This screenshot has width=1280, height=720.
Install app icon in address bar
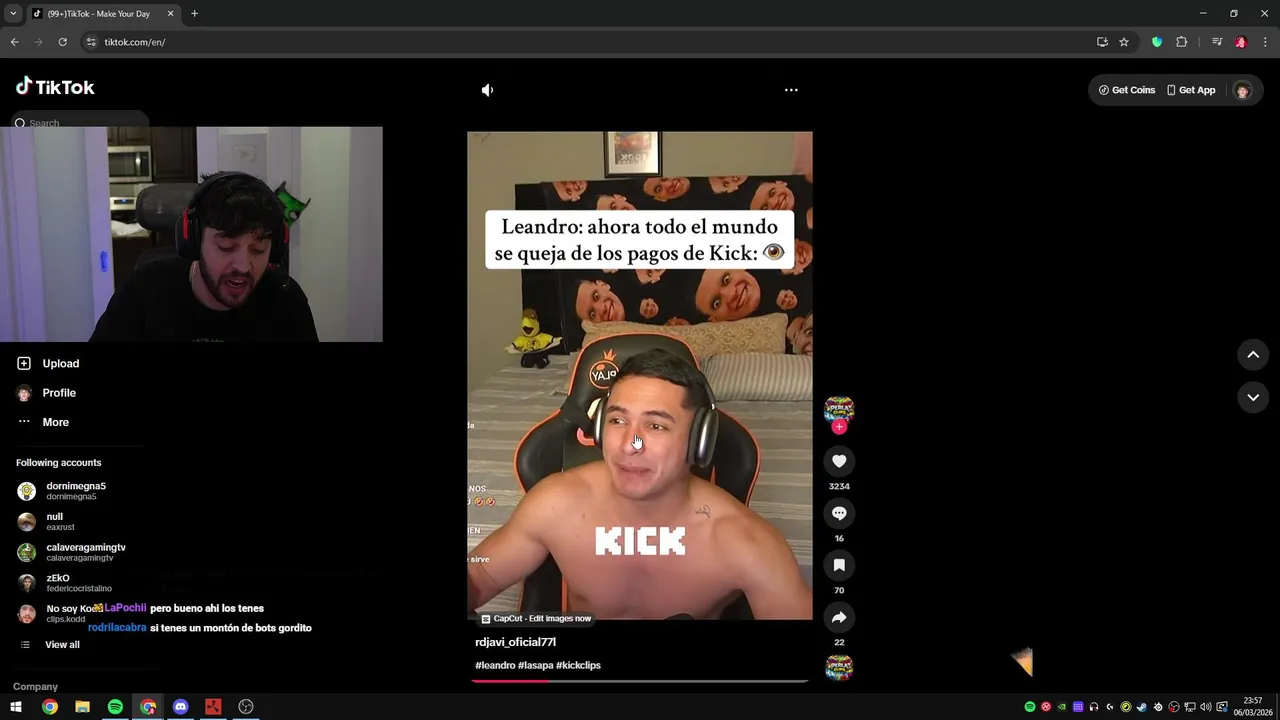(x=1102, y=42)
